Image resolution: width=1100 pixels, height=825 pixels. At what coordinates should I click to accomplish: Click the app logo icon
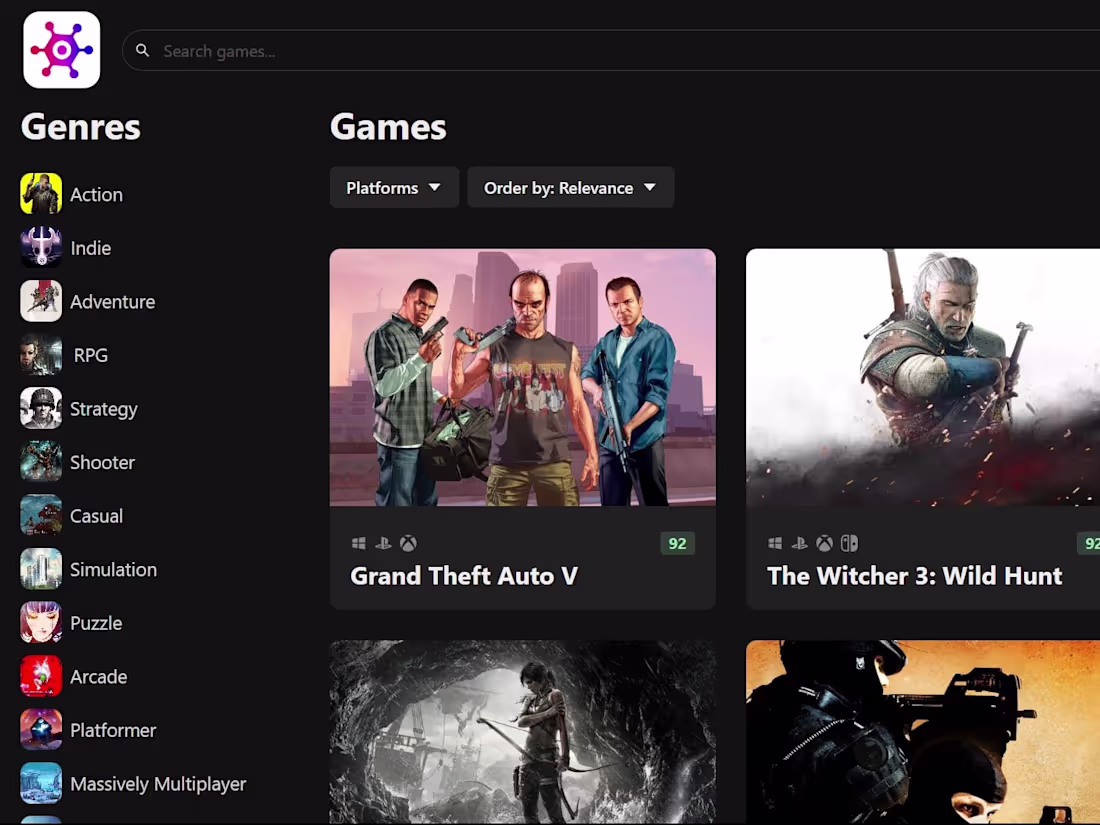click(x=61, y=49)
